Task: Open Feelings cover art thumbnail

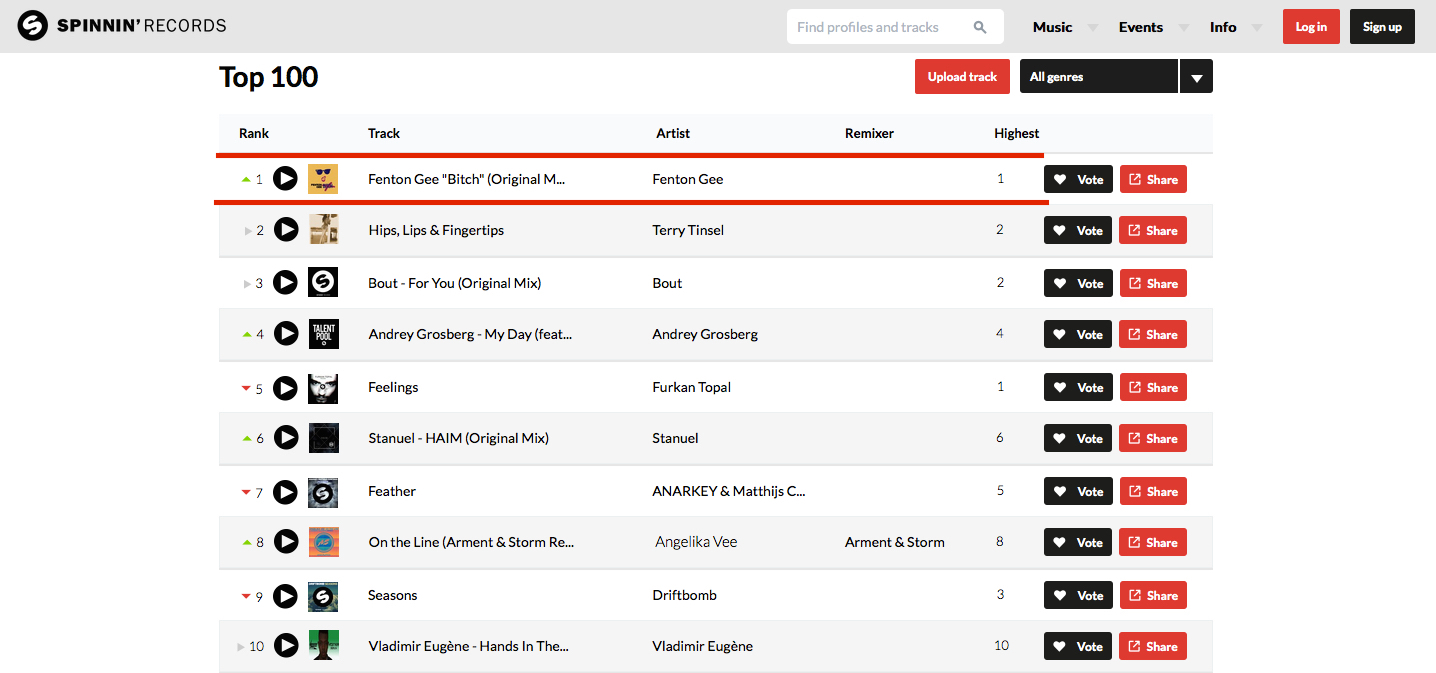Action: click(323, 387)
